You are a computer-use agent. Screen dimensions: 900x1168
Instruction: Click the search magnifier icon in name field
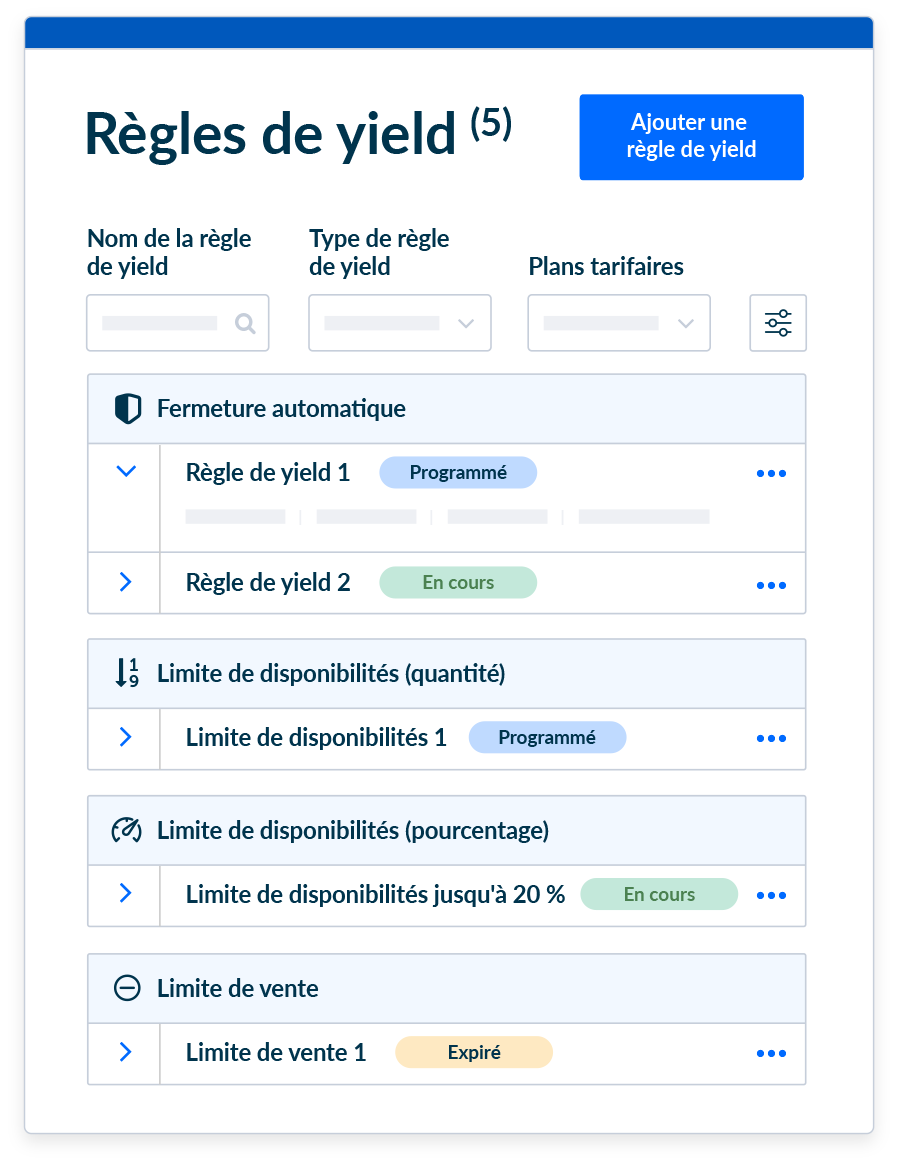tap(245, 323)
